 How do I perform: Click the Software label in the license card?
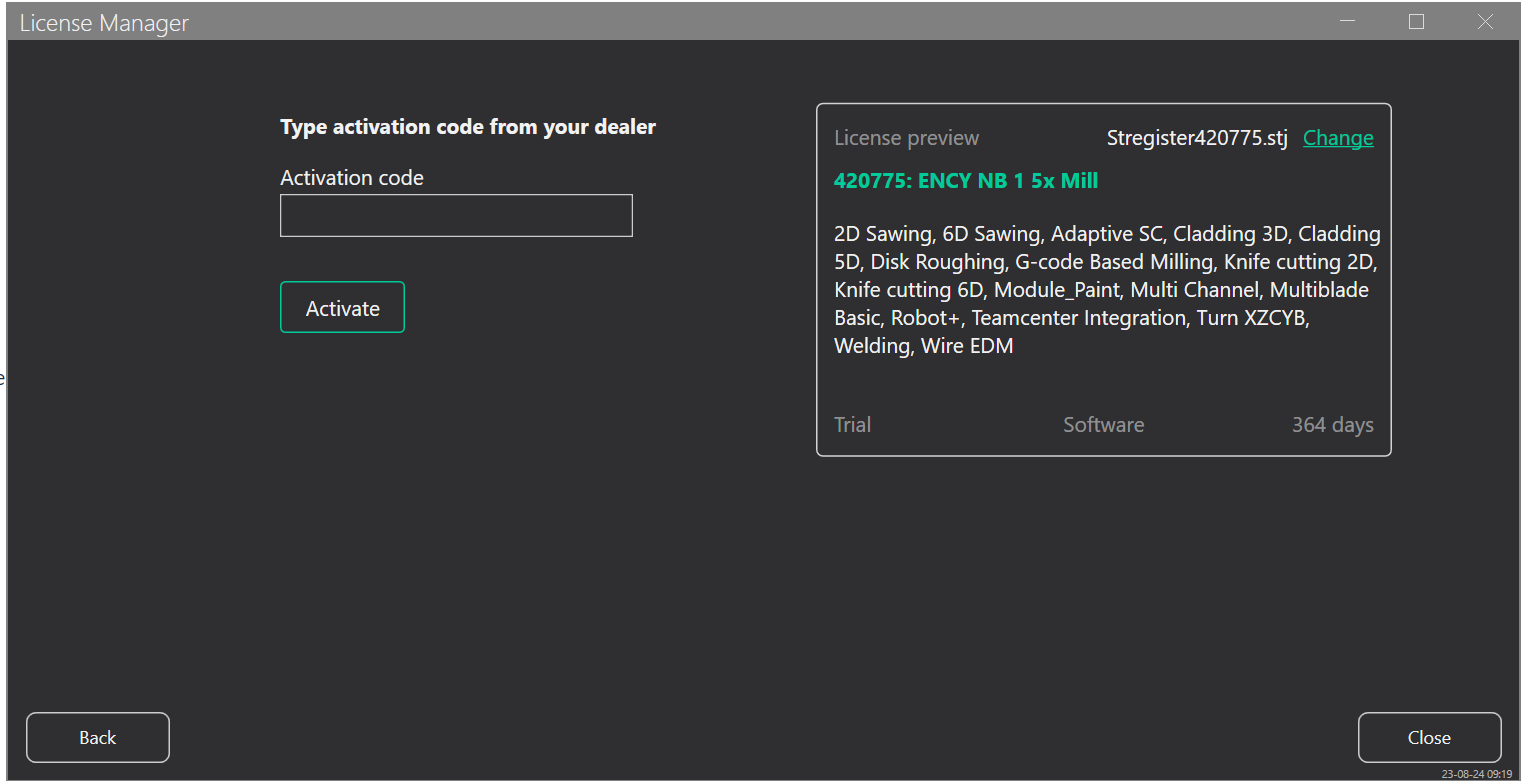tap(1103, 425)
